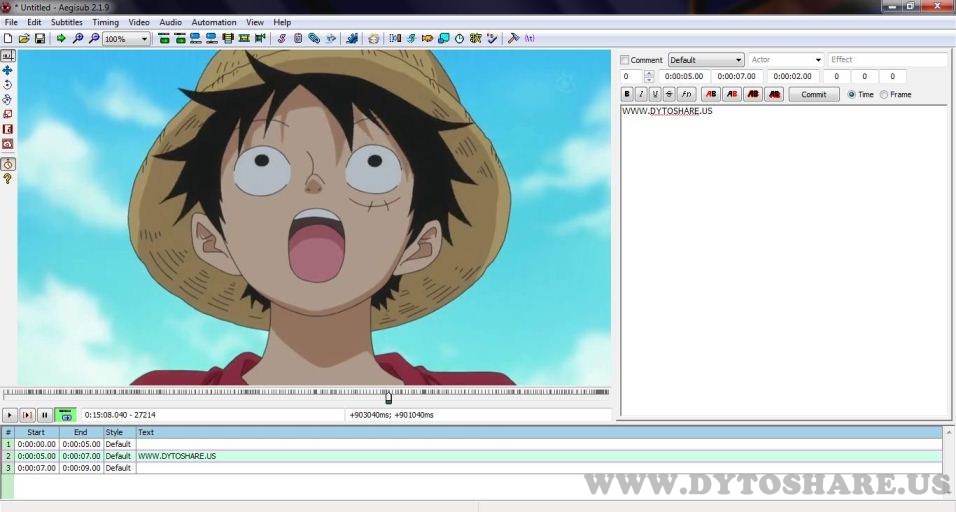Select the rotate on Z axis tool
956x512 pixels.
pyautogui.click(x=8, y=85)
